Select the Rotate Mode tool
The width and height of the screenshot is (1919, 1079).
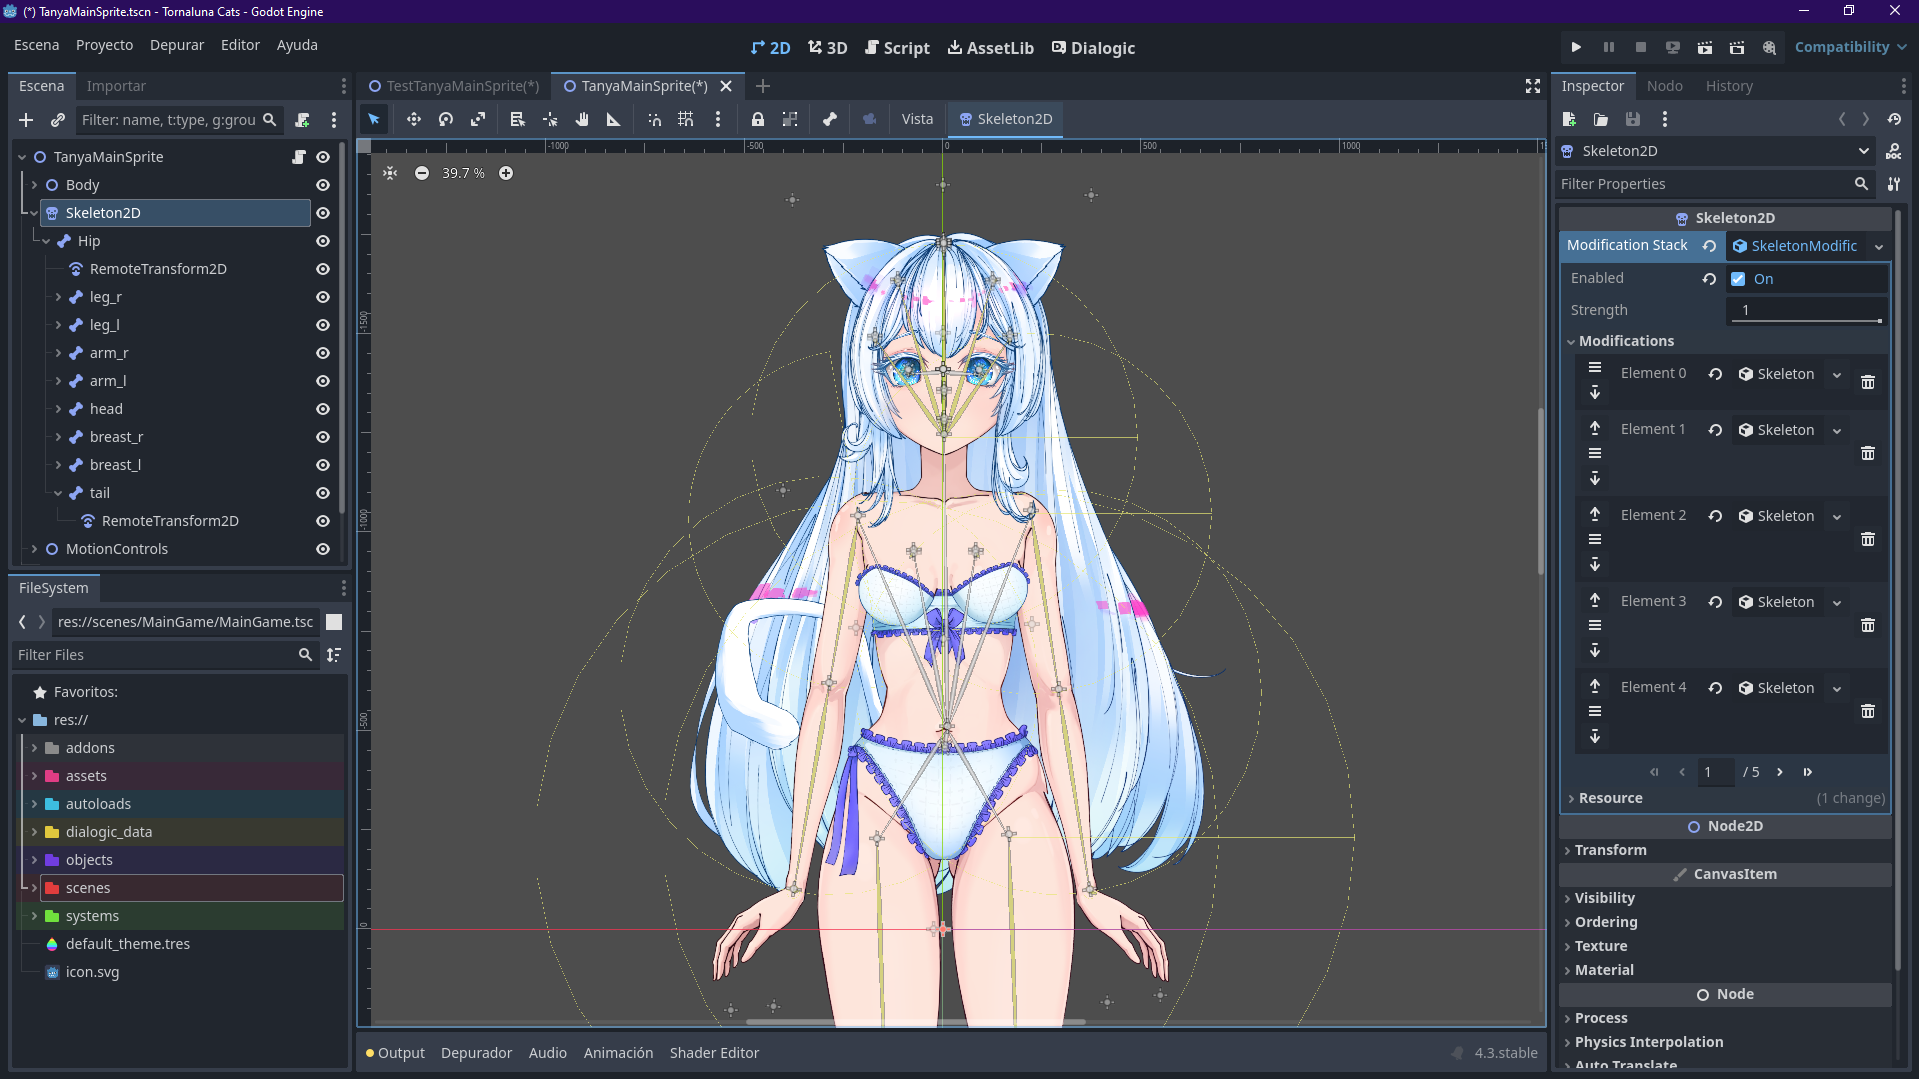coord(446,119)
